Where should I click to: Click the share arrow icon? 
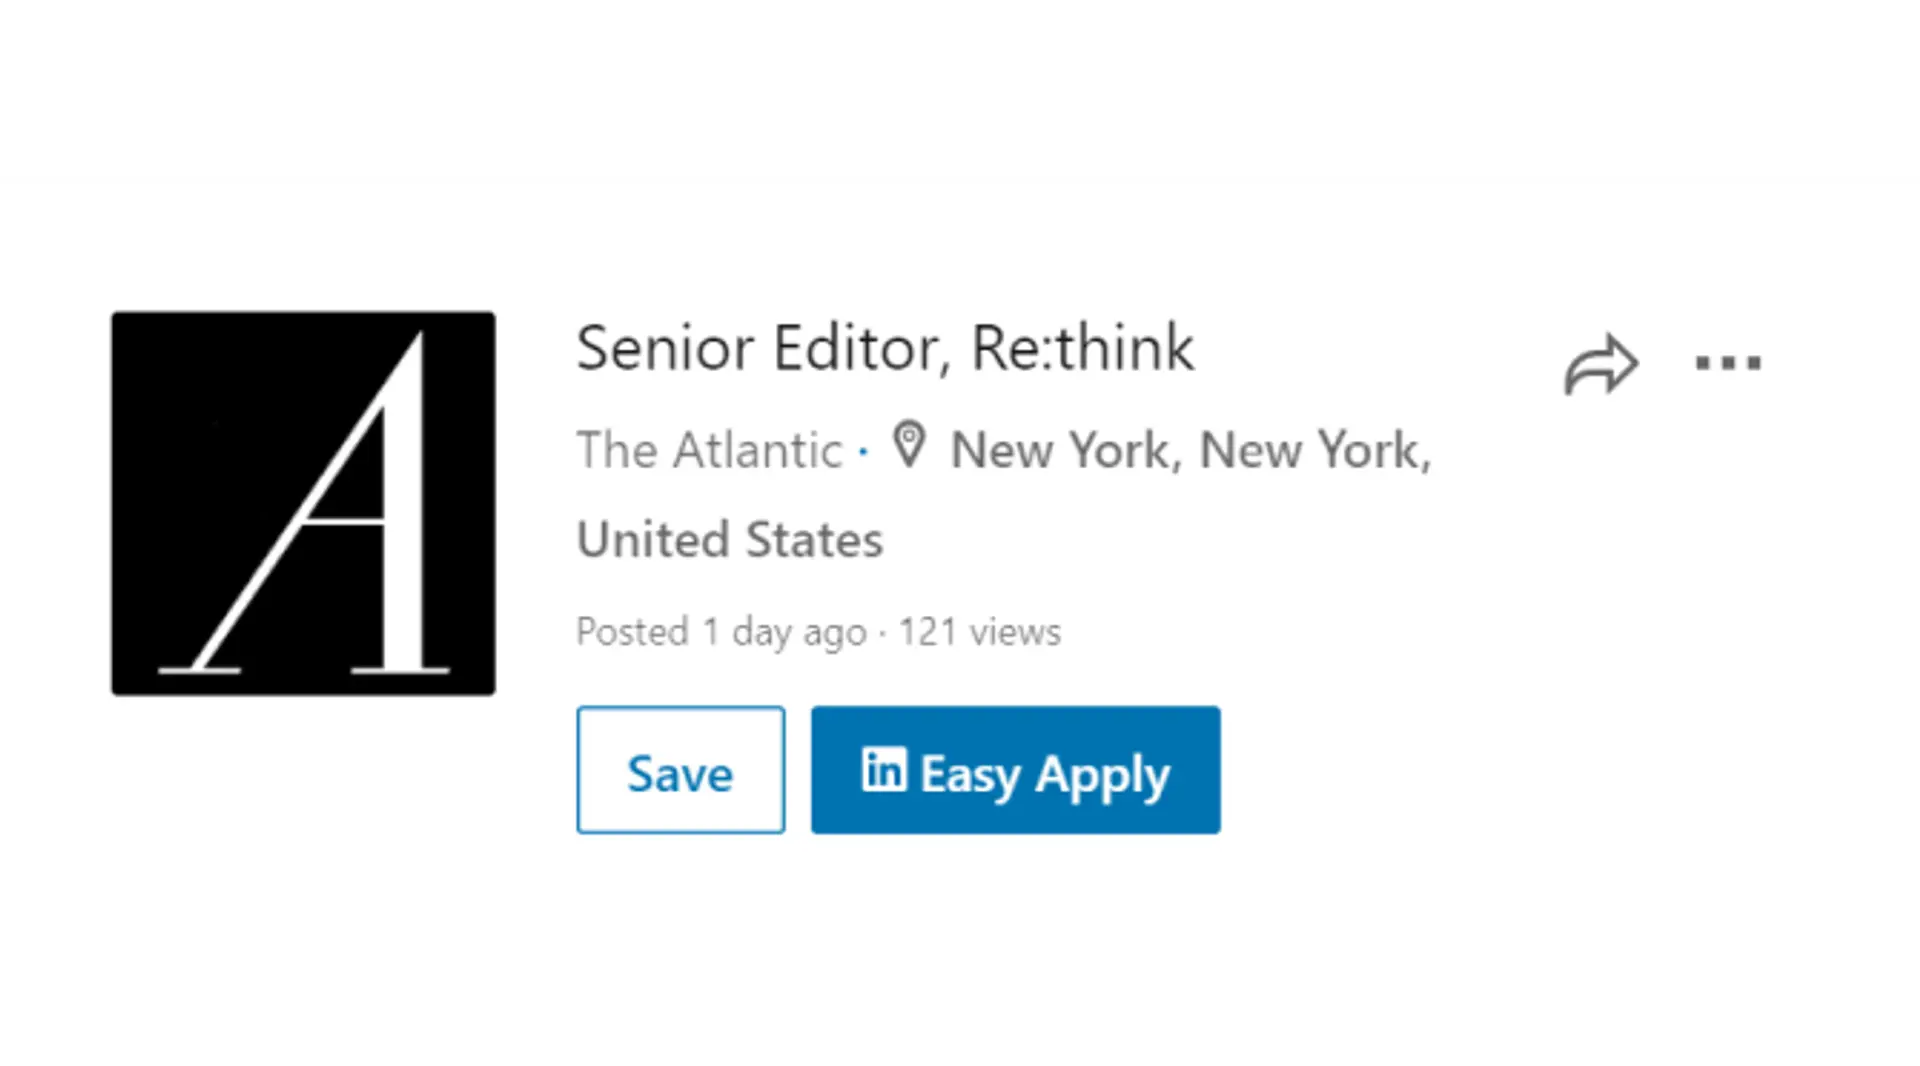1601,365
